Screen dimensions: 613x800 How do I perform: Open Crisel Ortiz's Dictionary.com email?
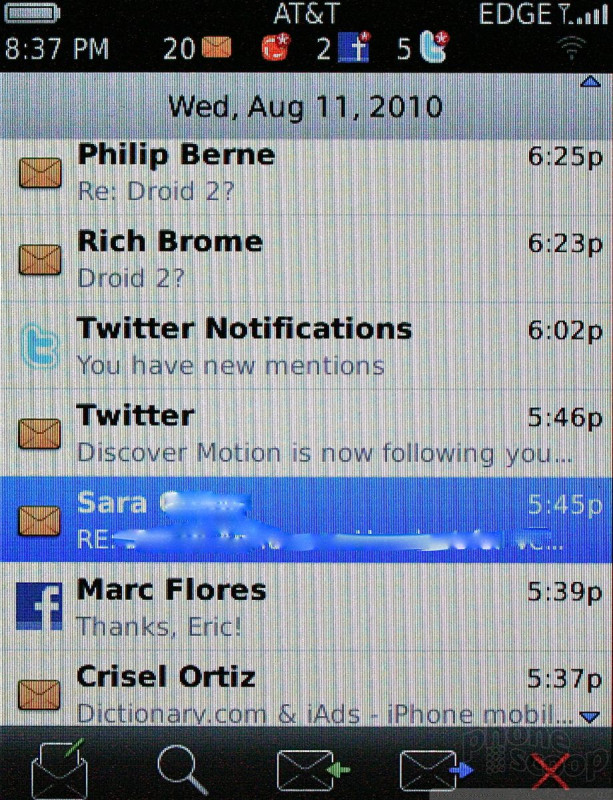(306, 689)
